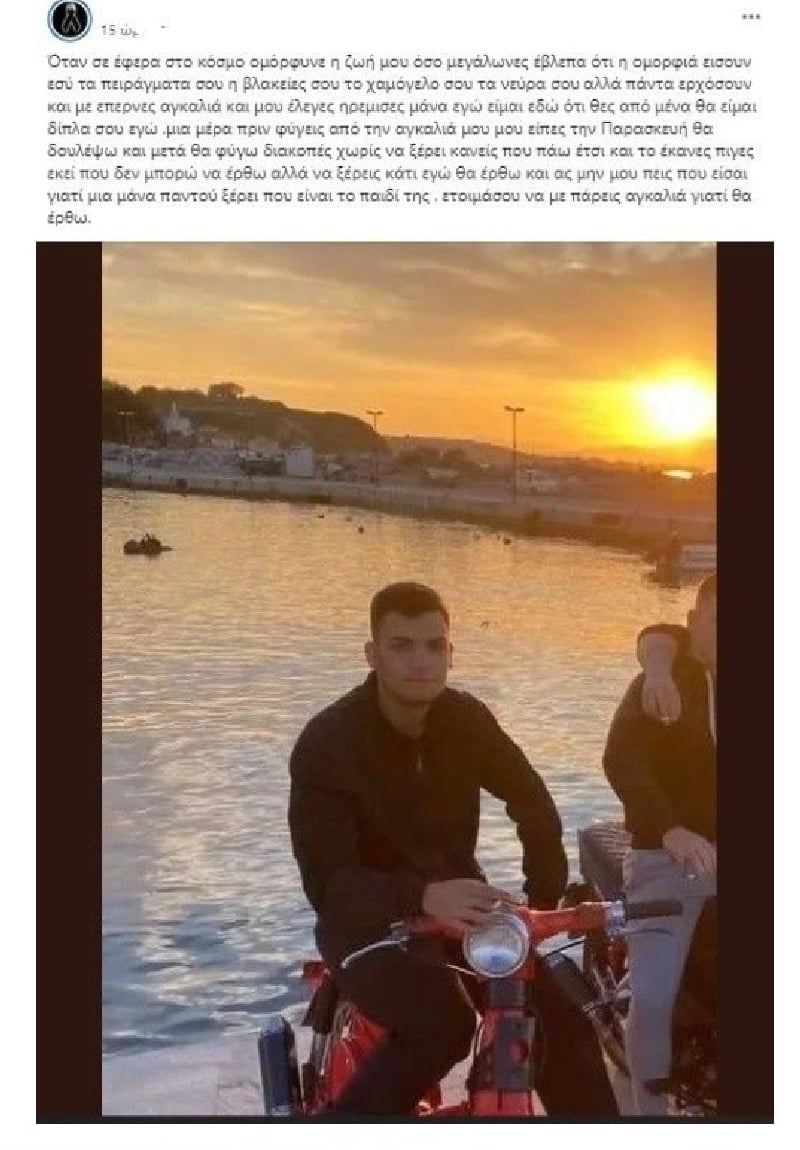Screen dimensions: 800x1150
Task: Click the black left border of the photo
Action: point(69,682)
